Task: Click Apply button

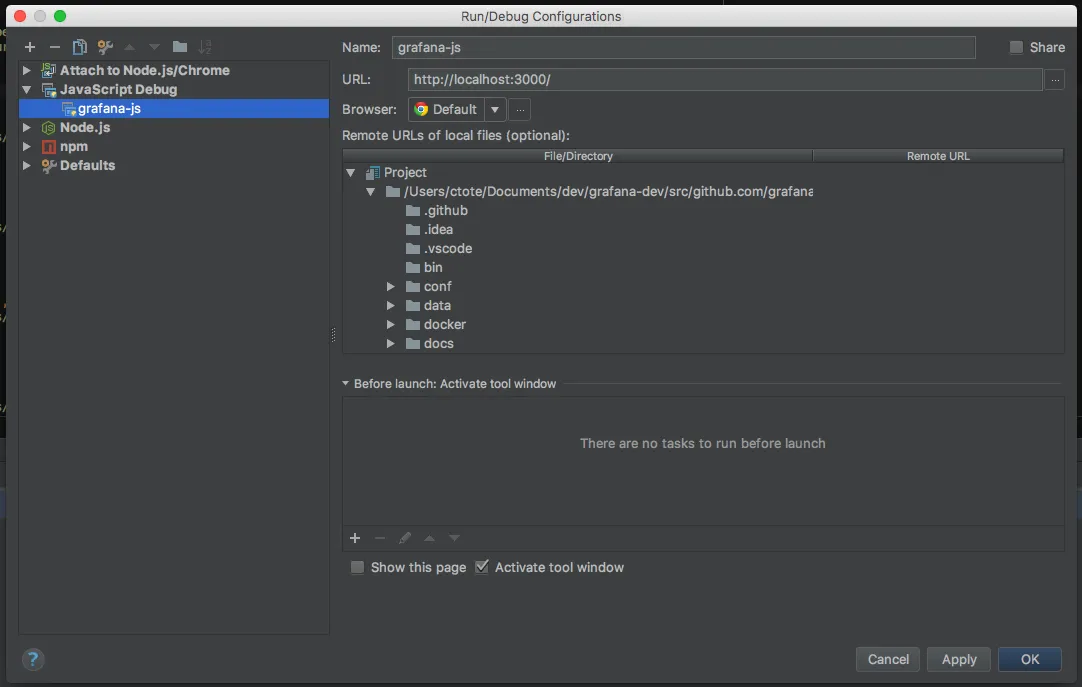Action: (959, 659)
